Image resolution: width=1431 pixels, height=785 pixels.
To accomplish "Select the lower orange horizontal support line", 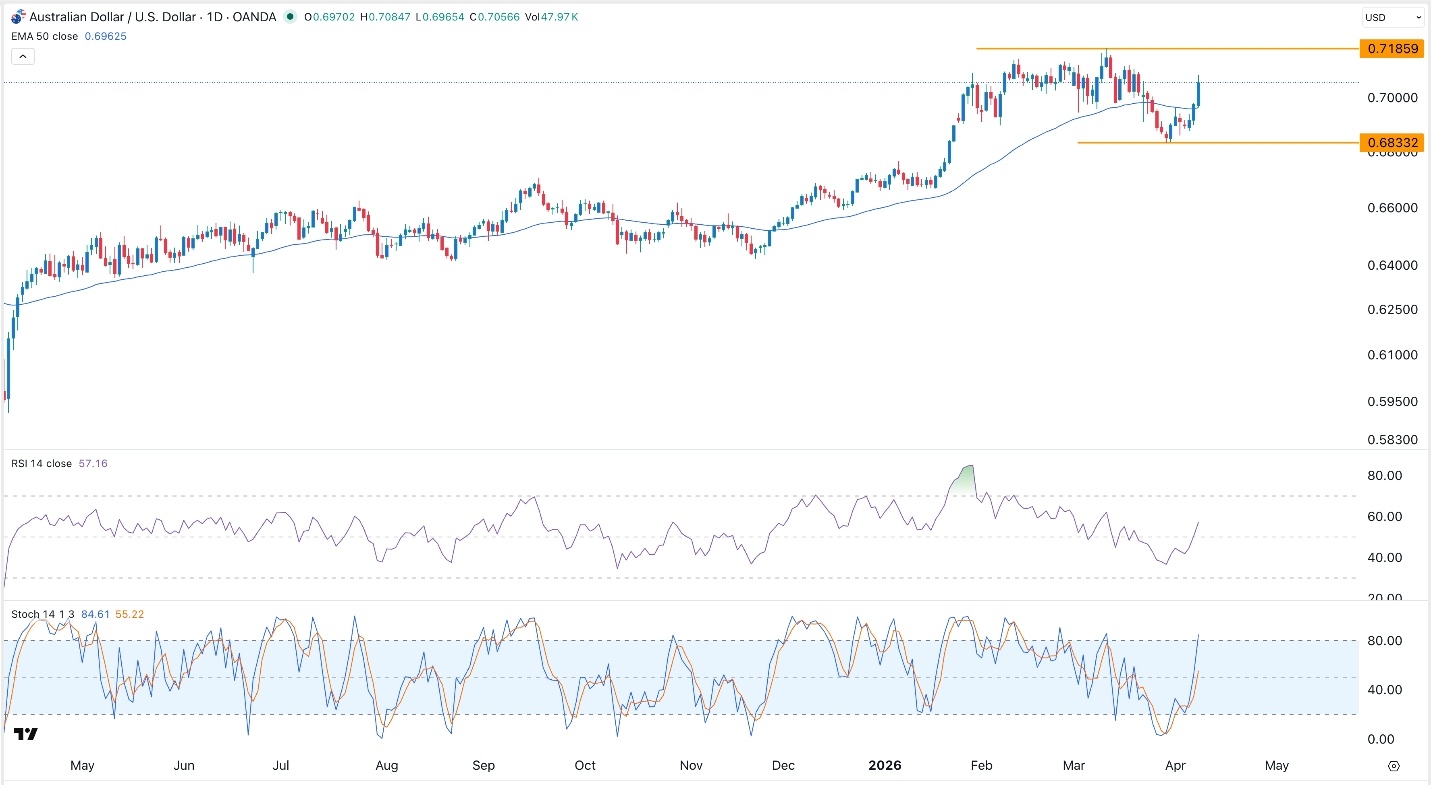I will (x=1250, y=143).
